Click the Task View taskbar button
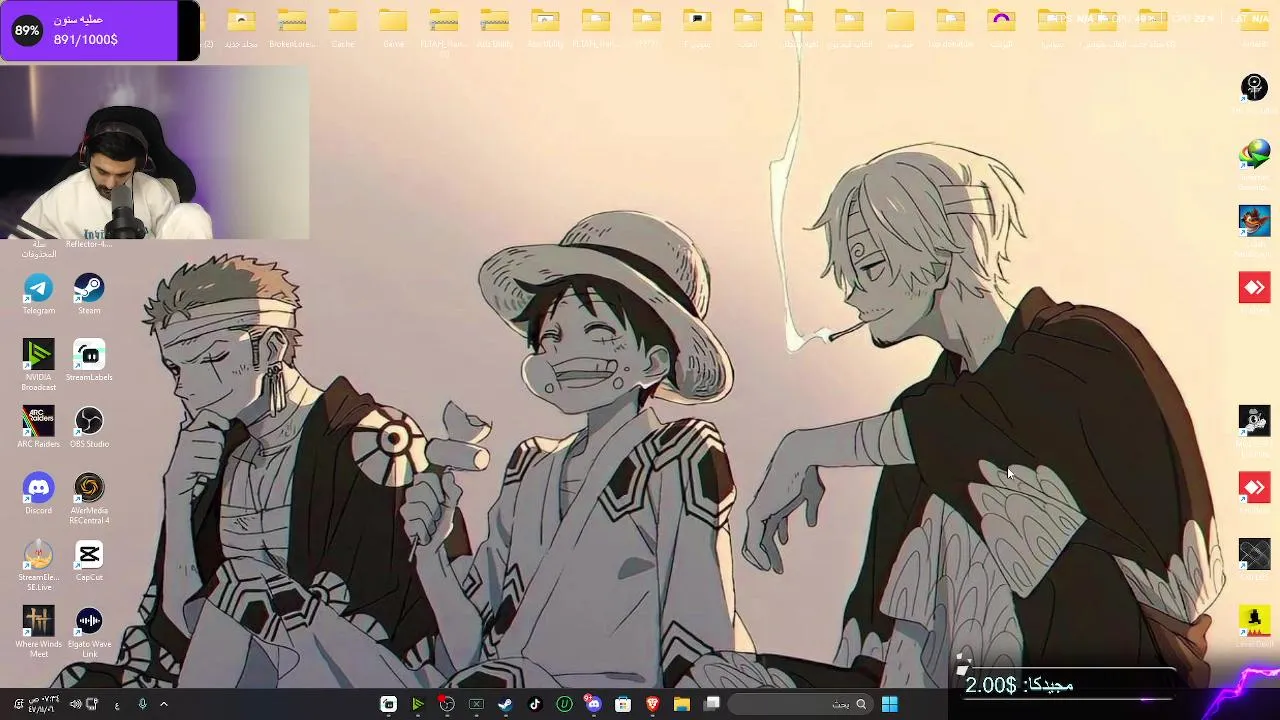Viewport: 1280px width, 720px height. pos(712,704)
